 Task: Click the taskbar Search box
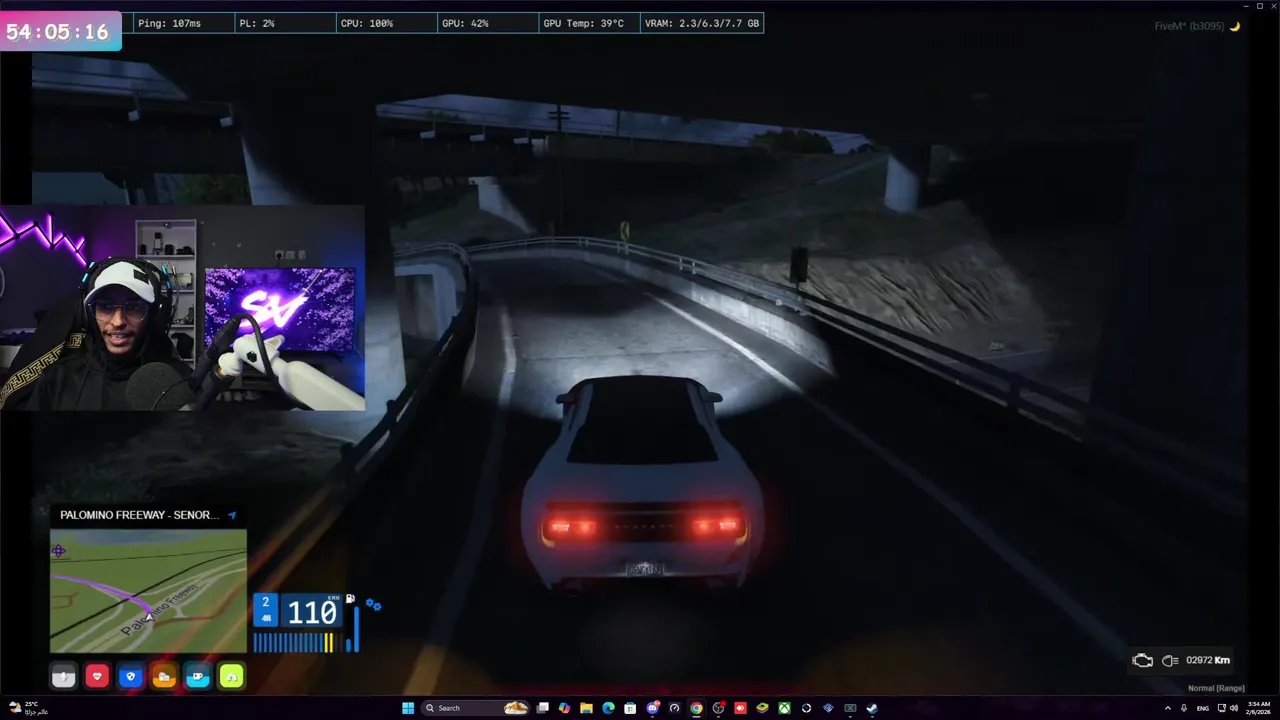click(x=475, y=708)
